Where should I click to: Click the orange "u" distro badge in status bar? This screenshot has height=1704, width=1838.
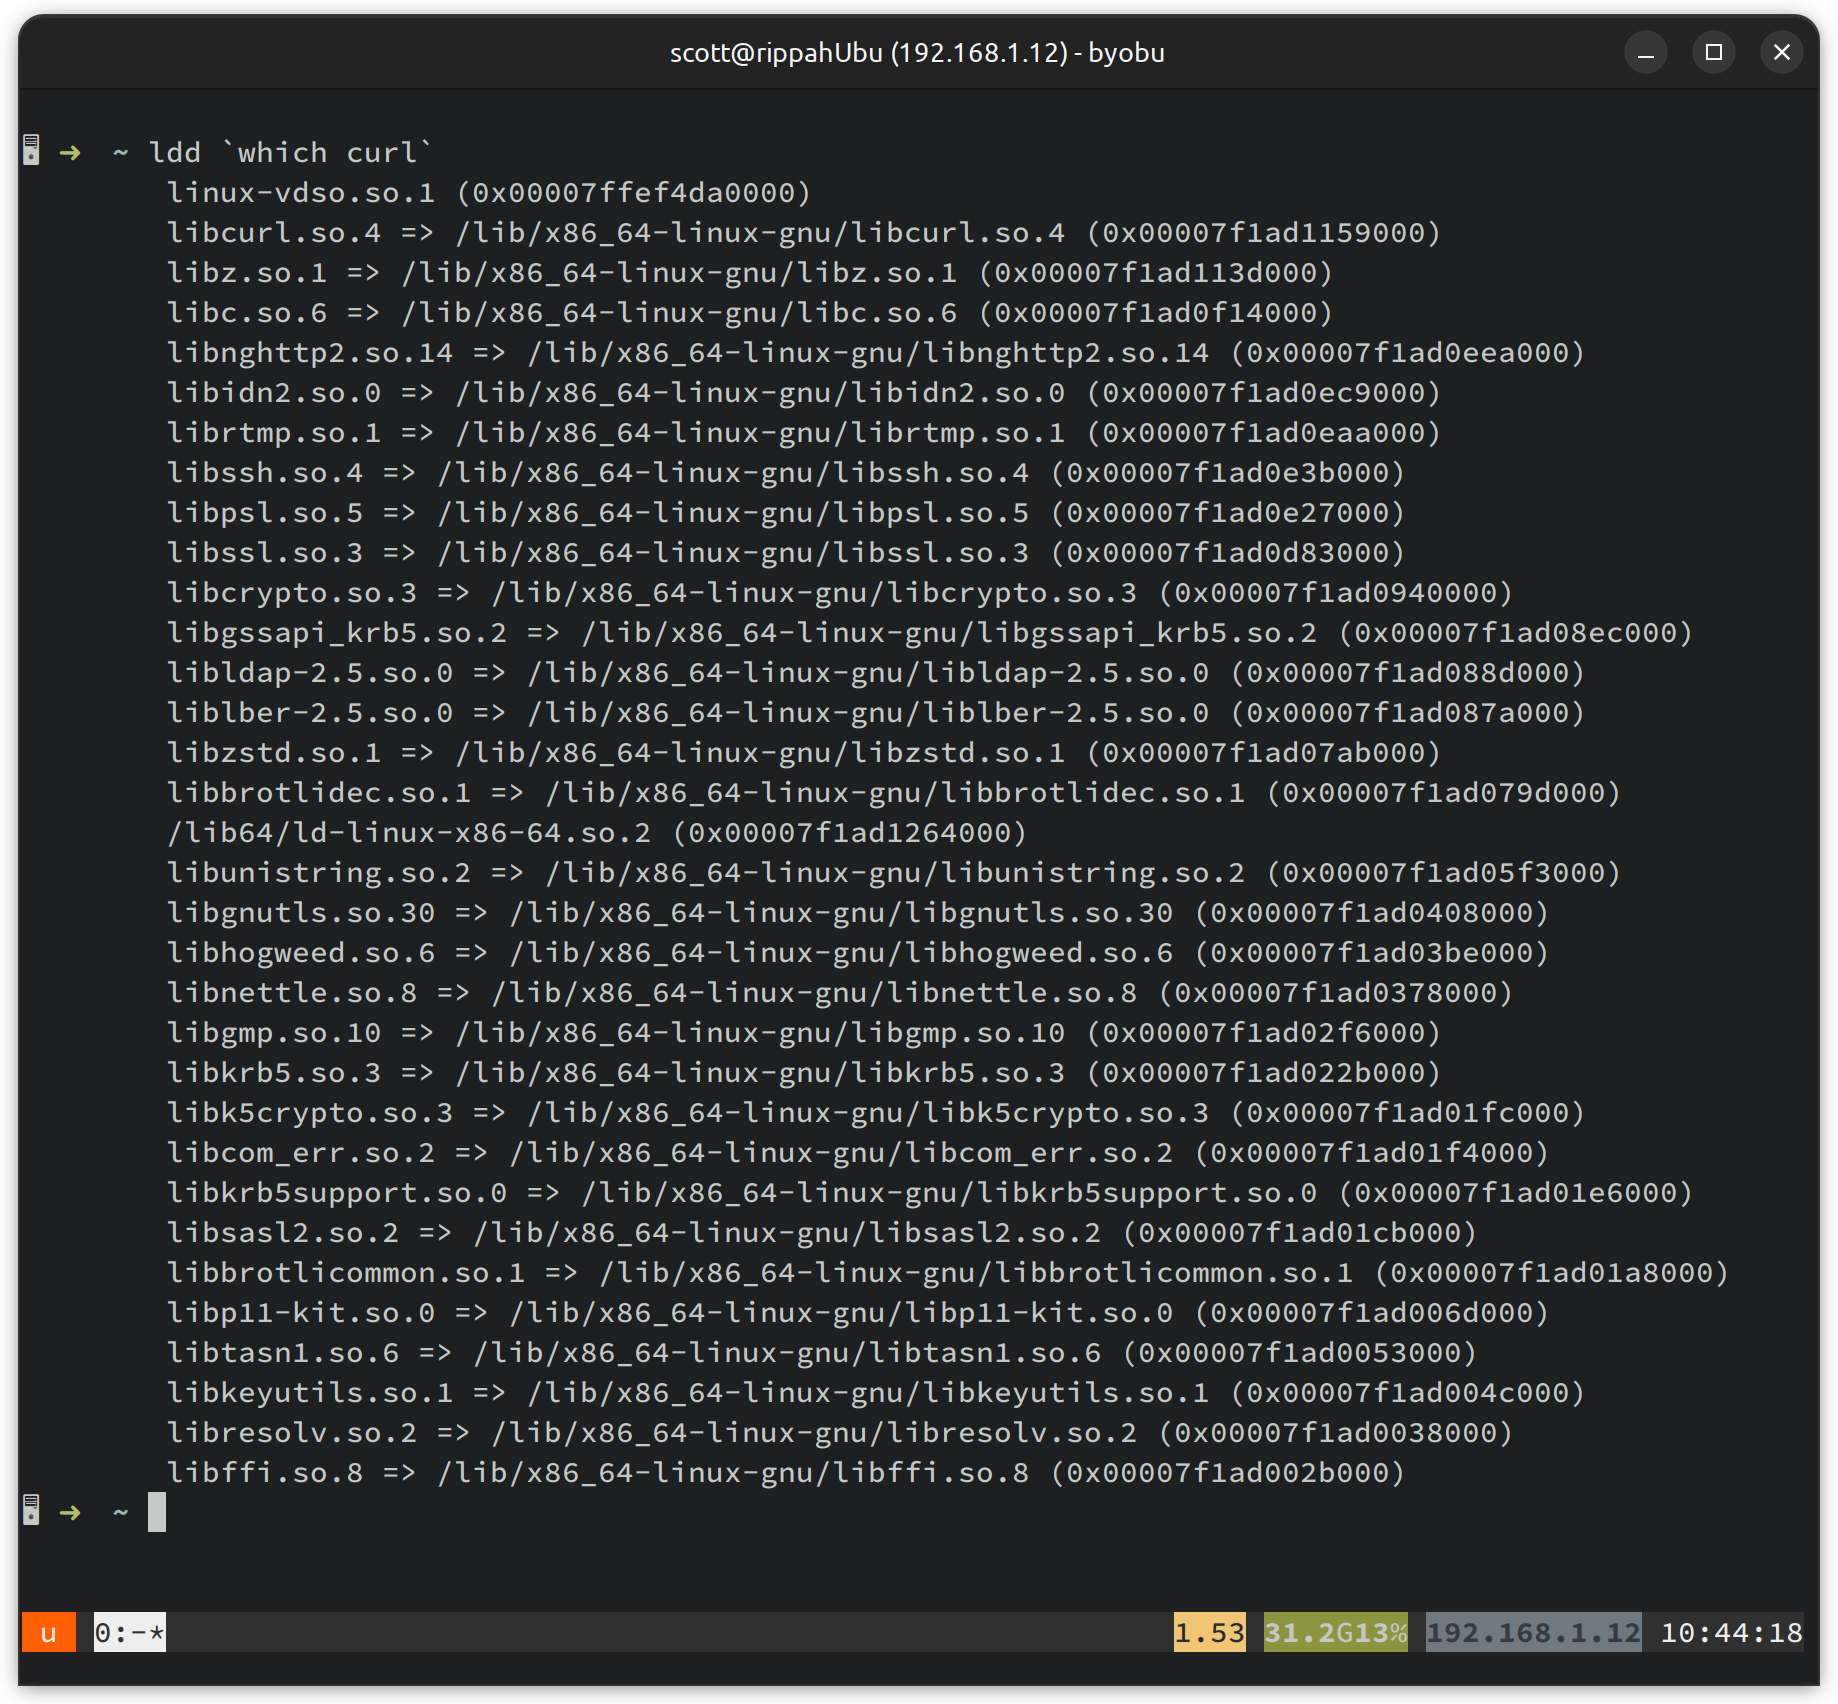click(x=48, y=1633)
